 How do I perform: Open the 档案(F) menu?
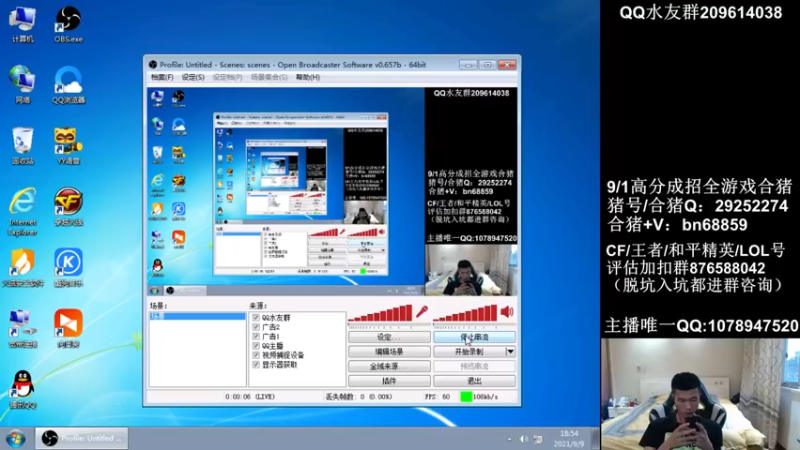162,77
